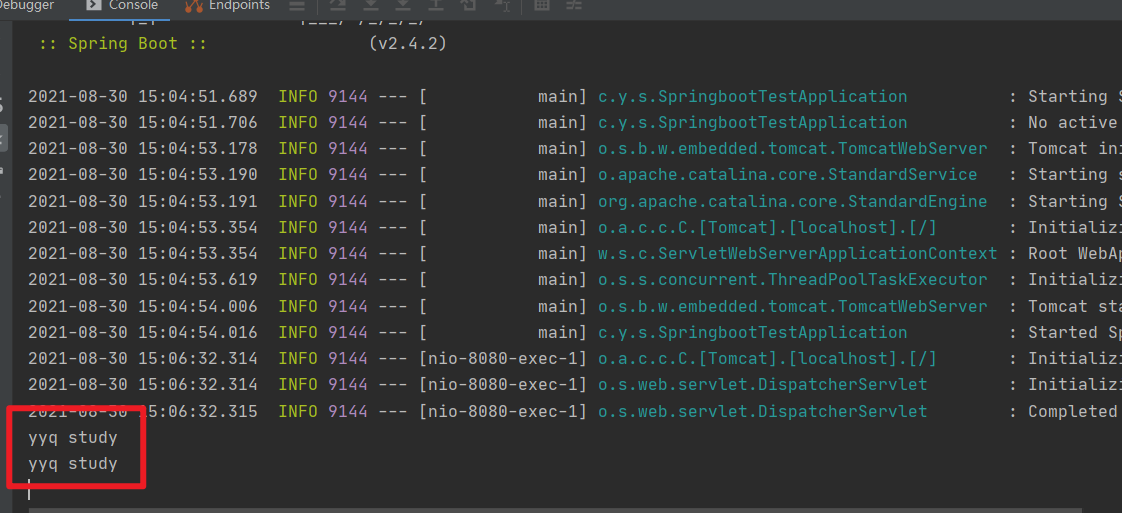Click logger o.apache.catalina.core.StandardService
Screen dimensions: 1122x513
click(788, 175)
